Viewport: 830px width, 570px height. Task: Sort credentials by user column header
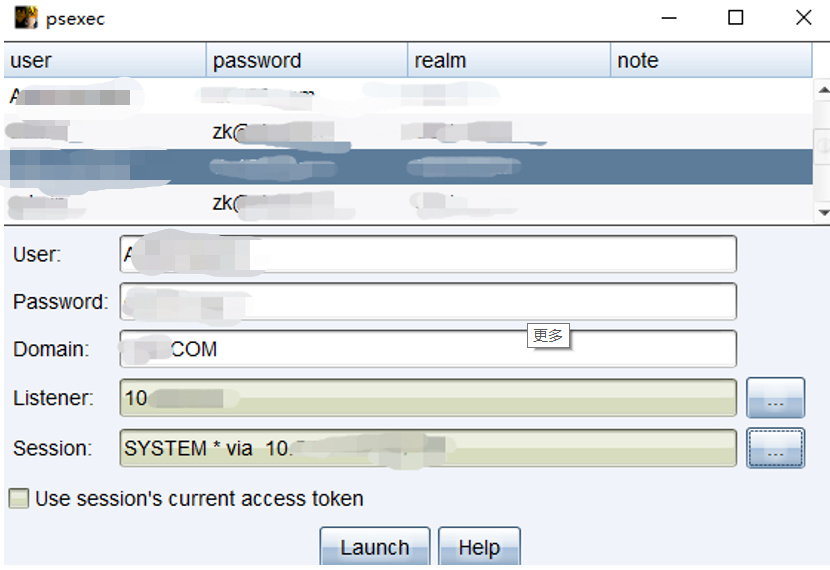105,60
